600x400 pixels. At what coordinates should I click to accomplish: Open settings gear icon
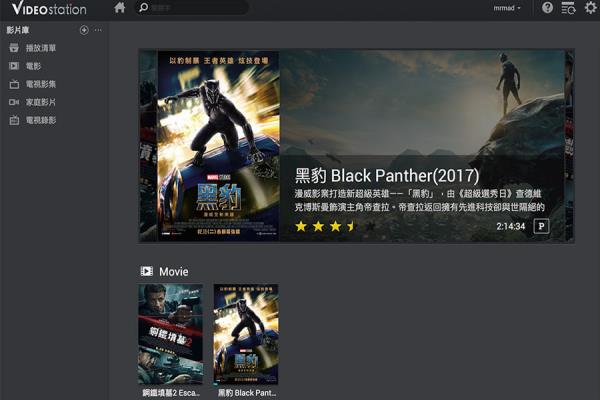pyautogui.click(x=590, y=8)
